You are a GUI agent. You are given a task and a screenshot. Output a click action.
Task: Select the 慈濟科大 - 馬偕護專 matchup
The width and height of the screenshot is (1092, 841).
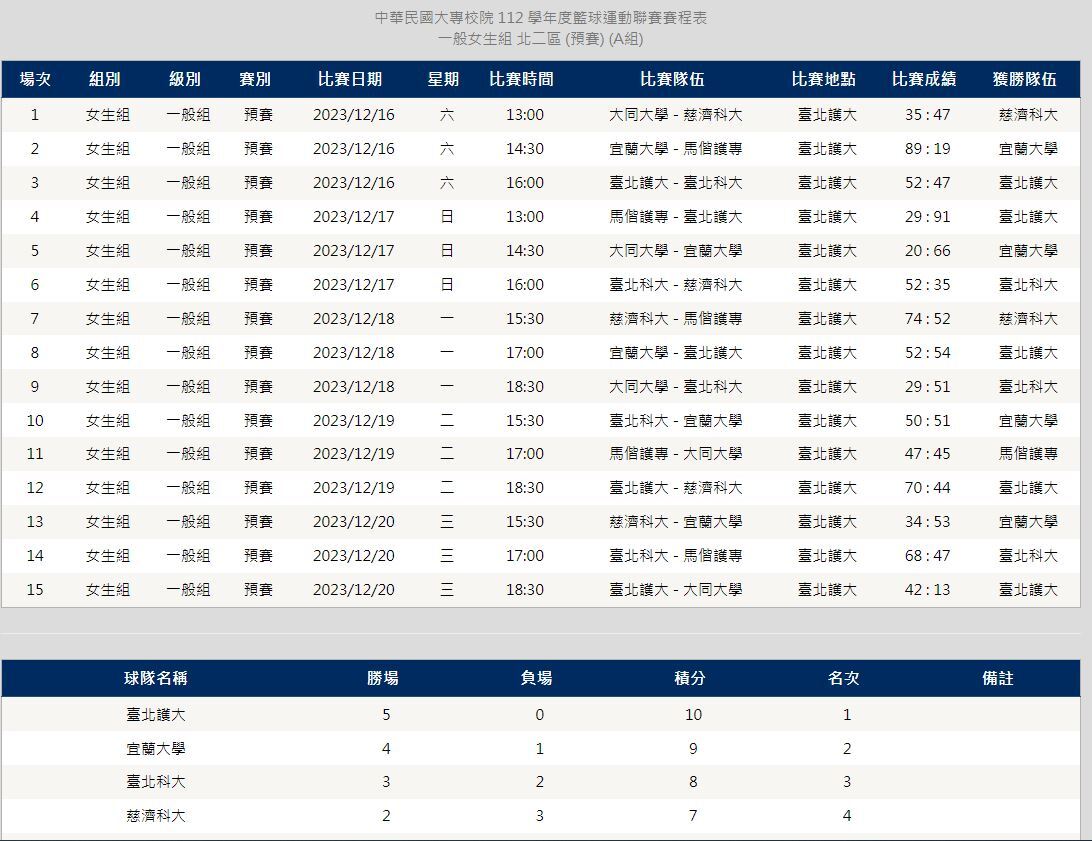point(676,319)
